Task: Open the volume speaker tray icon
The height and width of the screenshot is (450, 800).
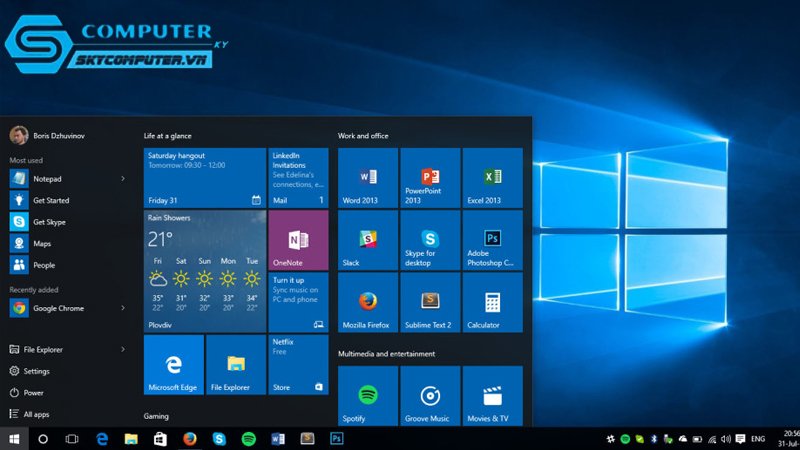Action: click(726, 439)
